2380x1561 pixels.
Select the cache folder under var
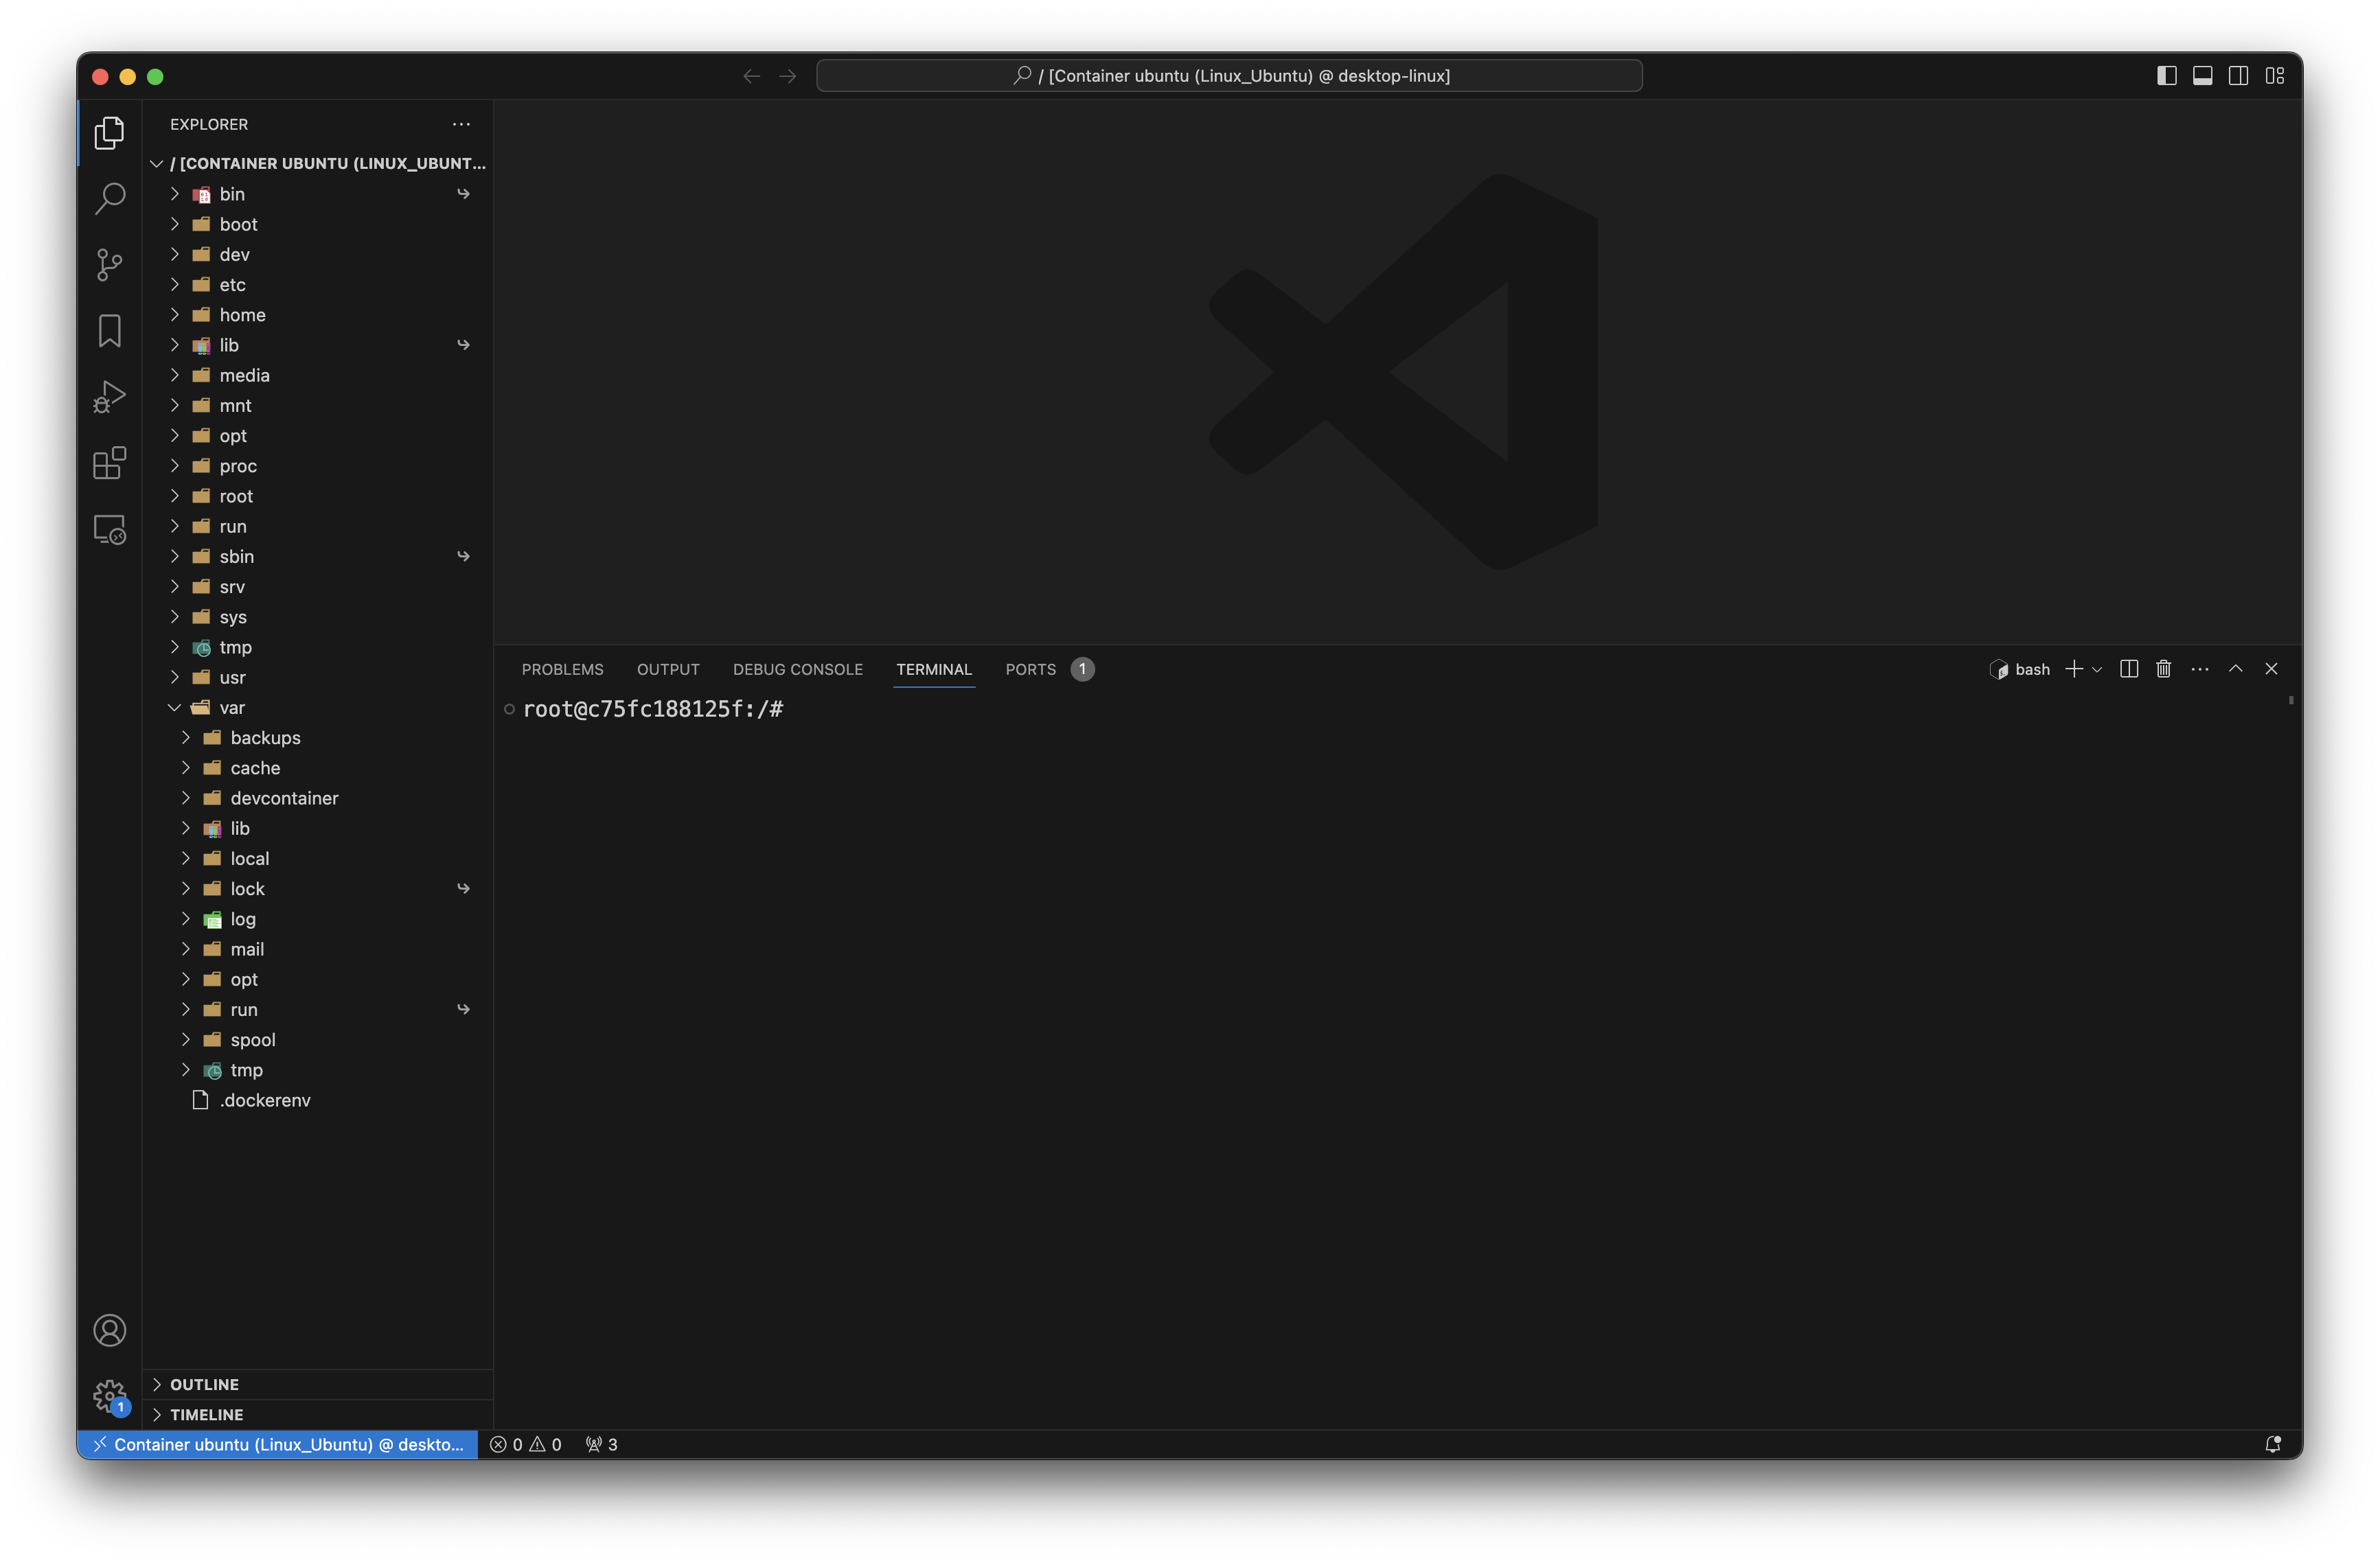(x=318, y=768)
